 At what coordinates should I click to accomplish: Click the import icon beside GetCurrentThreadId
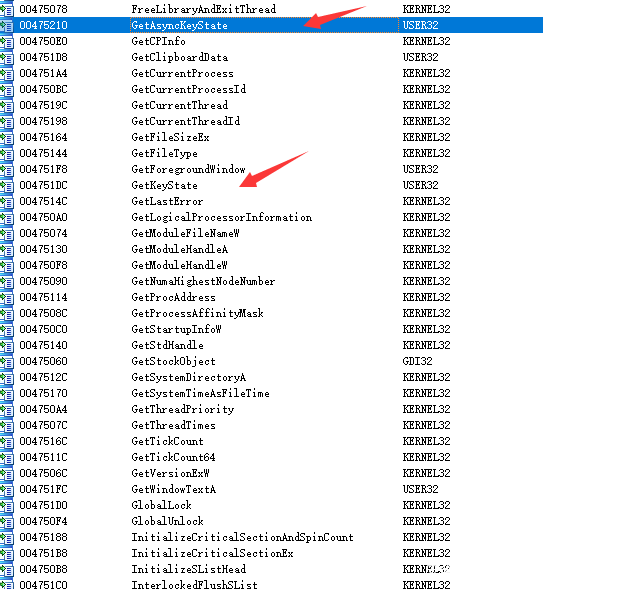tap(7, 122)
